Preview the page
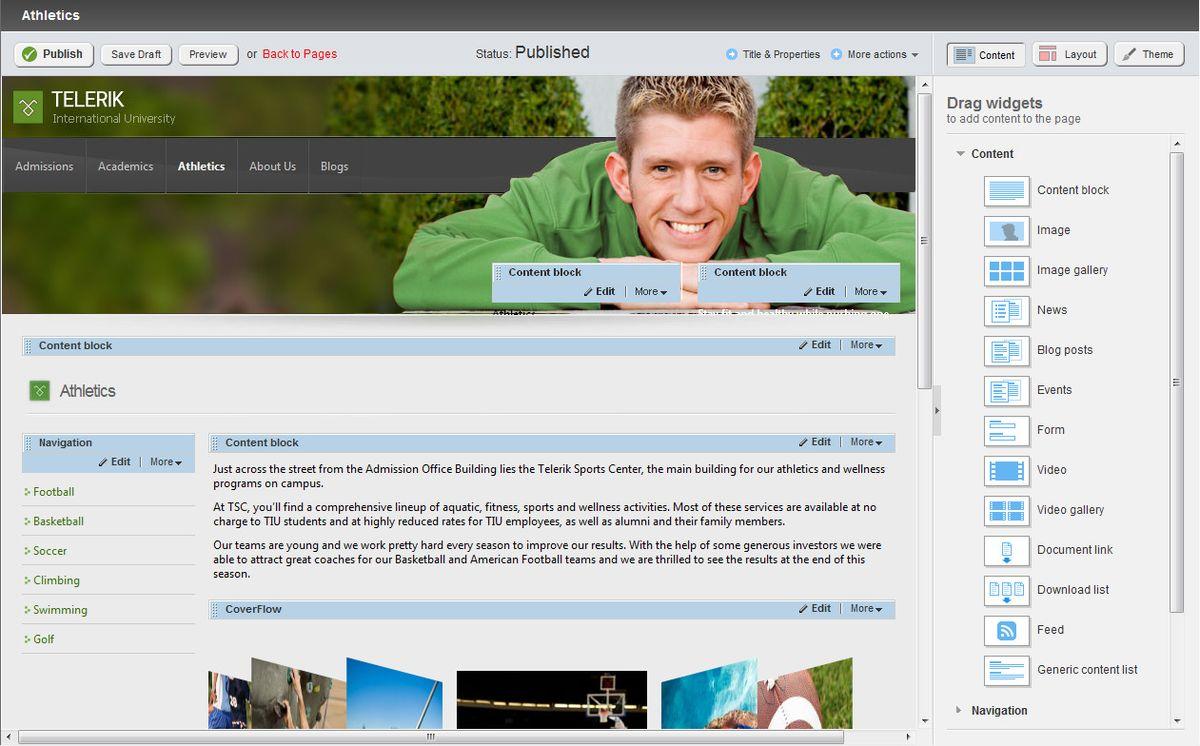 (x=208, y=54)
